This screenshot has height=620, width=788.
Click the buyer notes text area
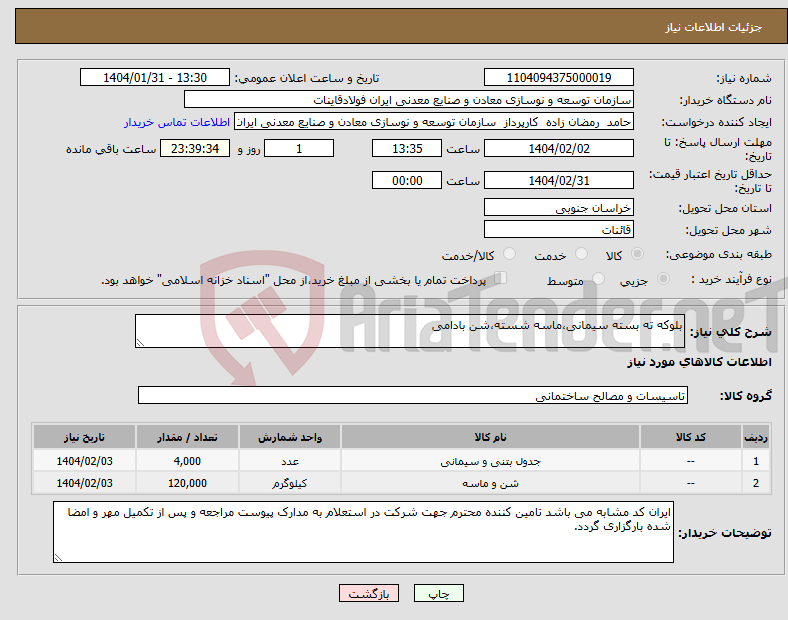click(363, 532)
